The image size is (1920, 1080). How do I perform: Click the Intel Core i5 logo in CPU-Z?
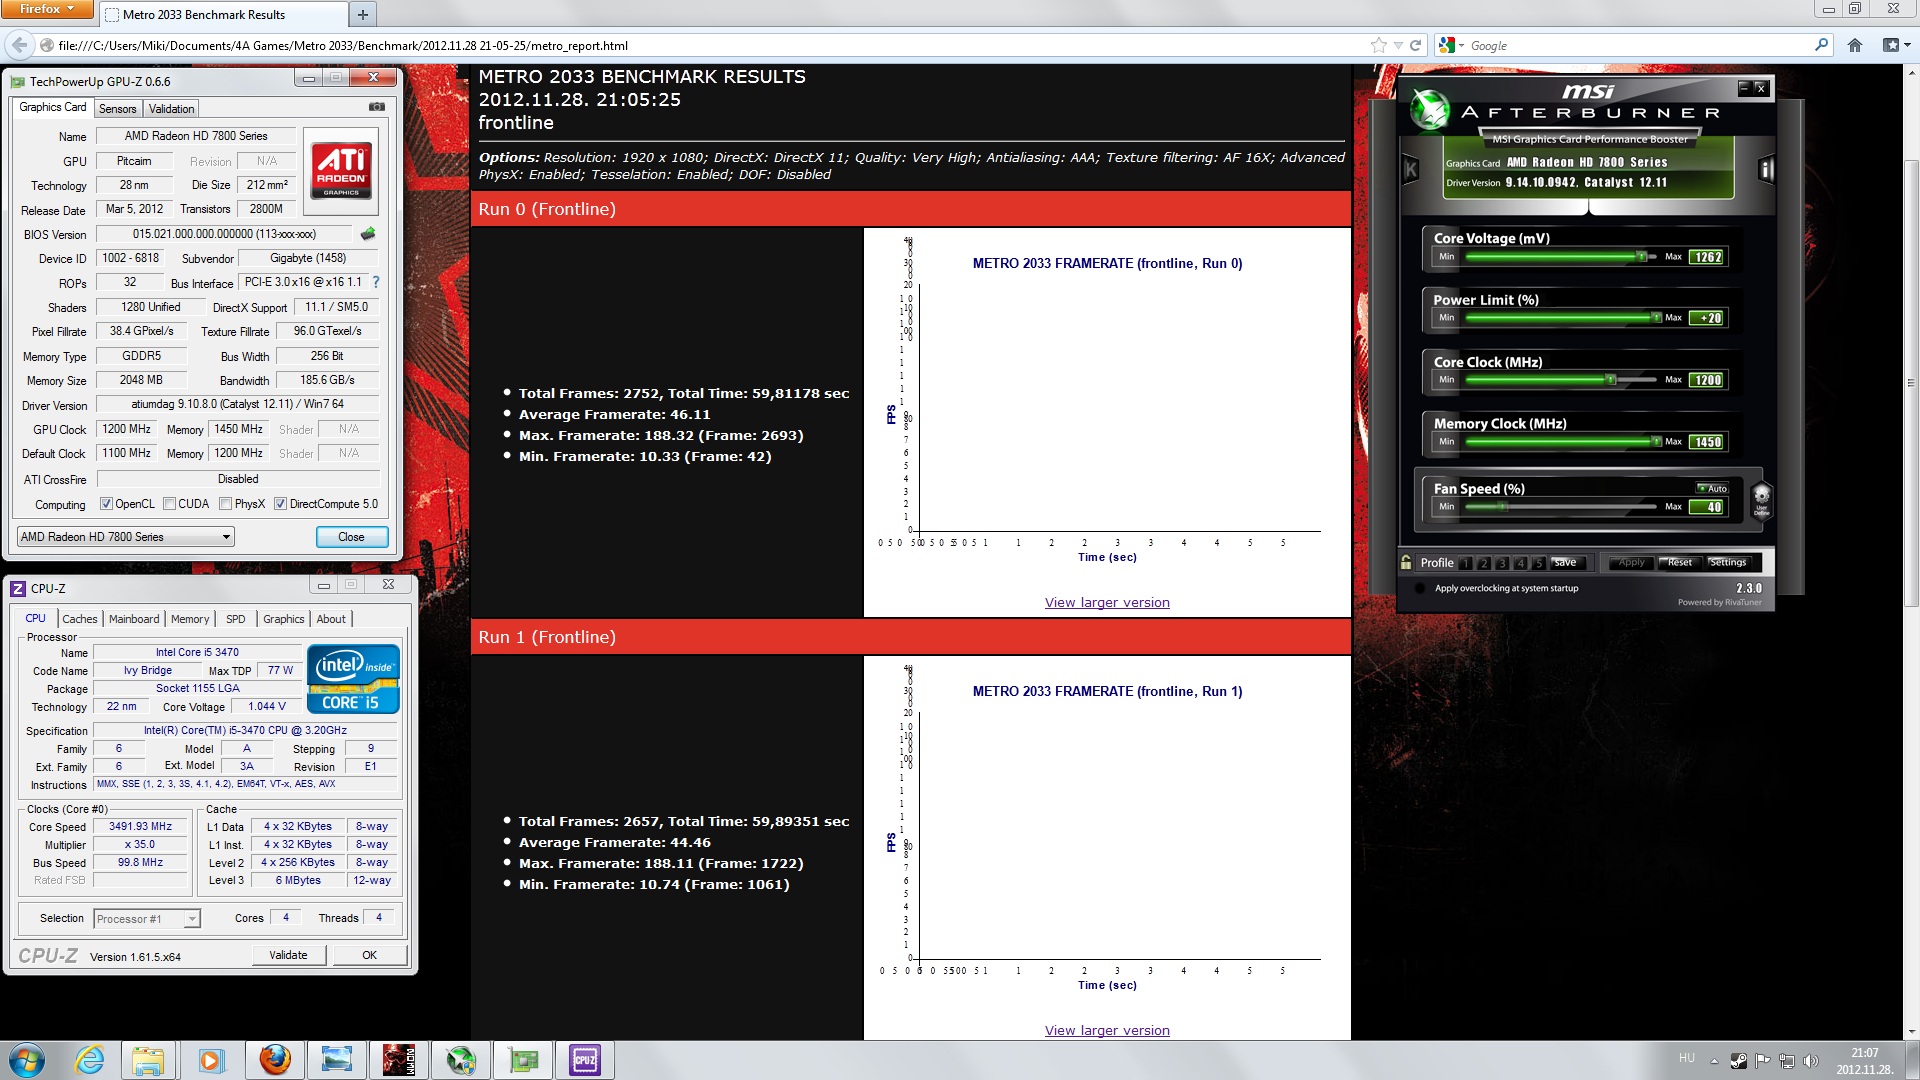coord(354,679)
